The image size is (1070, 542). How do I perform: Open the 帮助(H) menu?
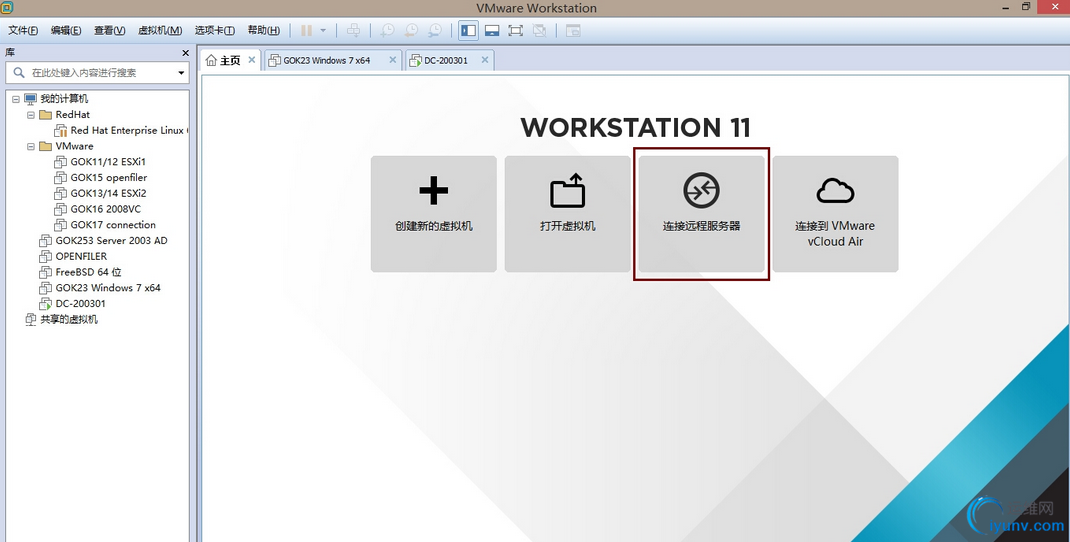tap(263, 31)
